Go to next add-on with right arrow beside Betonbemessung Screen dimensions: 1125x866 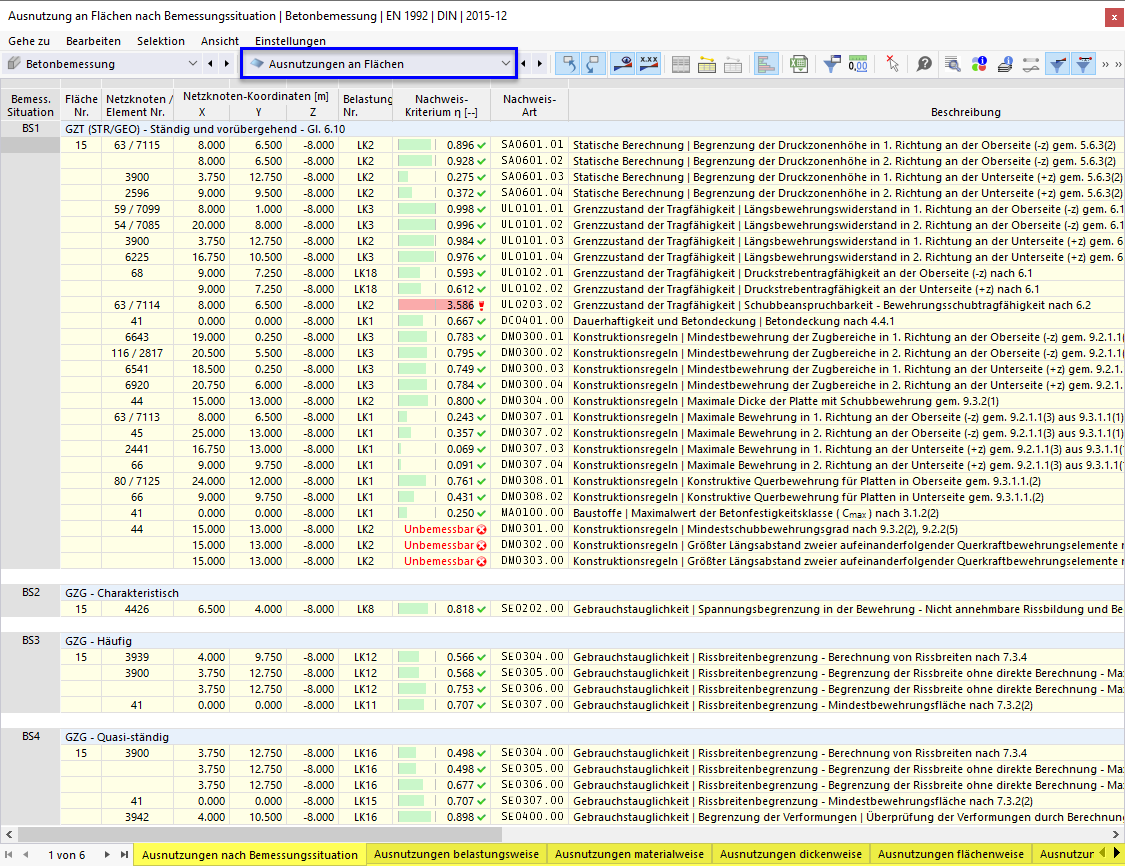click(x=227, y=64)
